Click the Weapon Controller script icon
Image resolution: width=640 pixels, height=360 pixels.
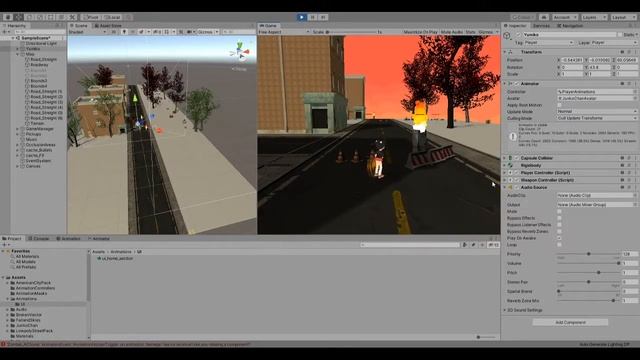coord(510,180)
